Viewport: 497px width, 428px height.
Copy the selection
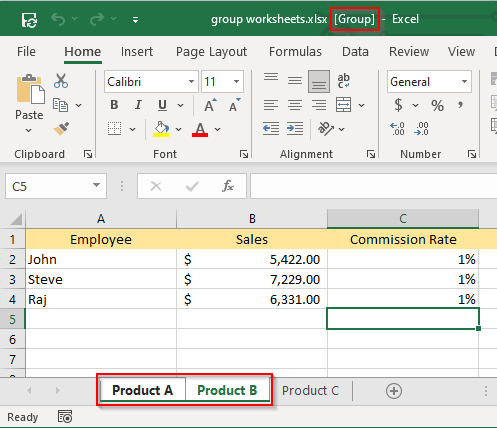click(x=60, y=105)
